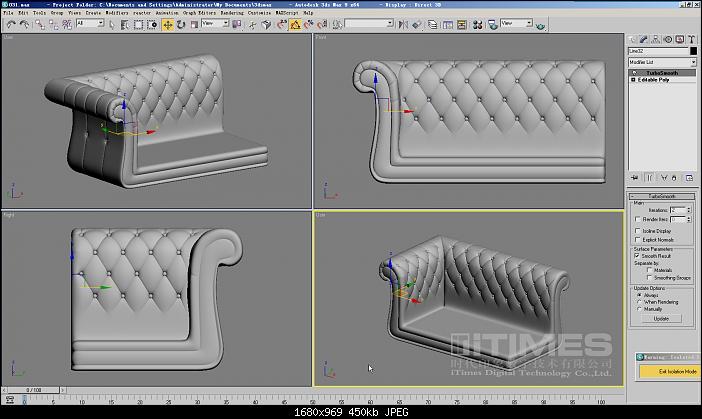
Task: Switch to the Hierarchy command panel tab
Action: pyautogui.click(x=655, y=39)
